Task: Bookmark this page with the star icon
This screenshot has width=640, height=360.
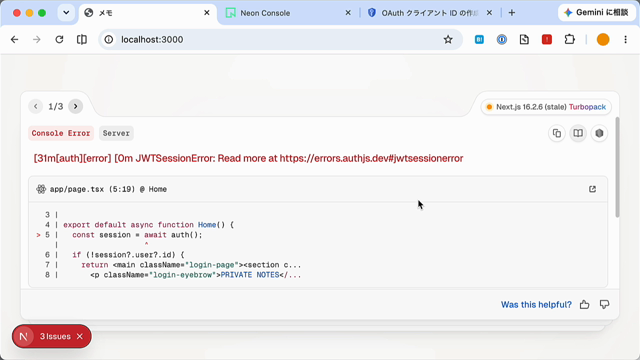Action: point(448,40)
